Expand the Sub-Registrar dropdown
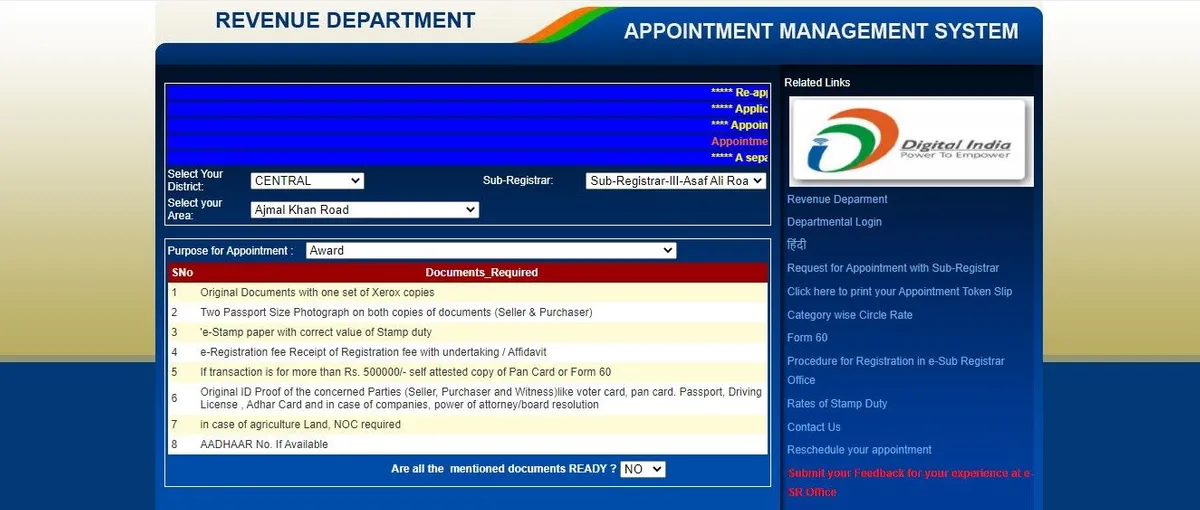 click(676, 181)
